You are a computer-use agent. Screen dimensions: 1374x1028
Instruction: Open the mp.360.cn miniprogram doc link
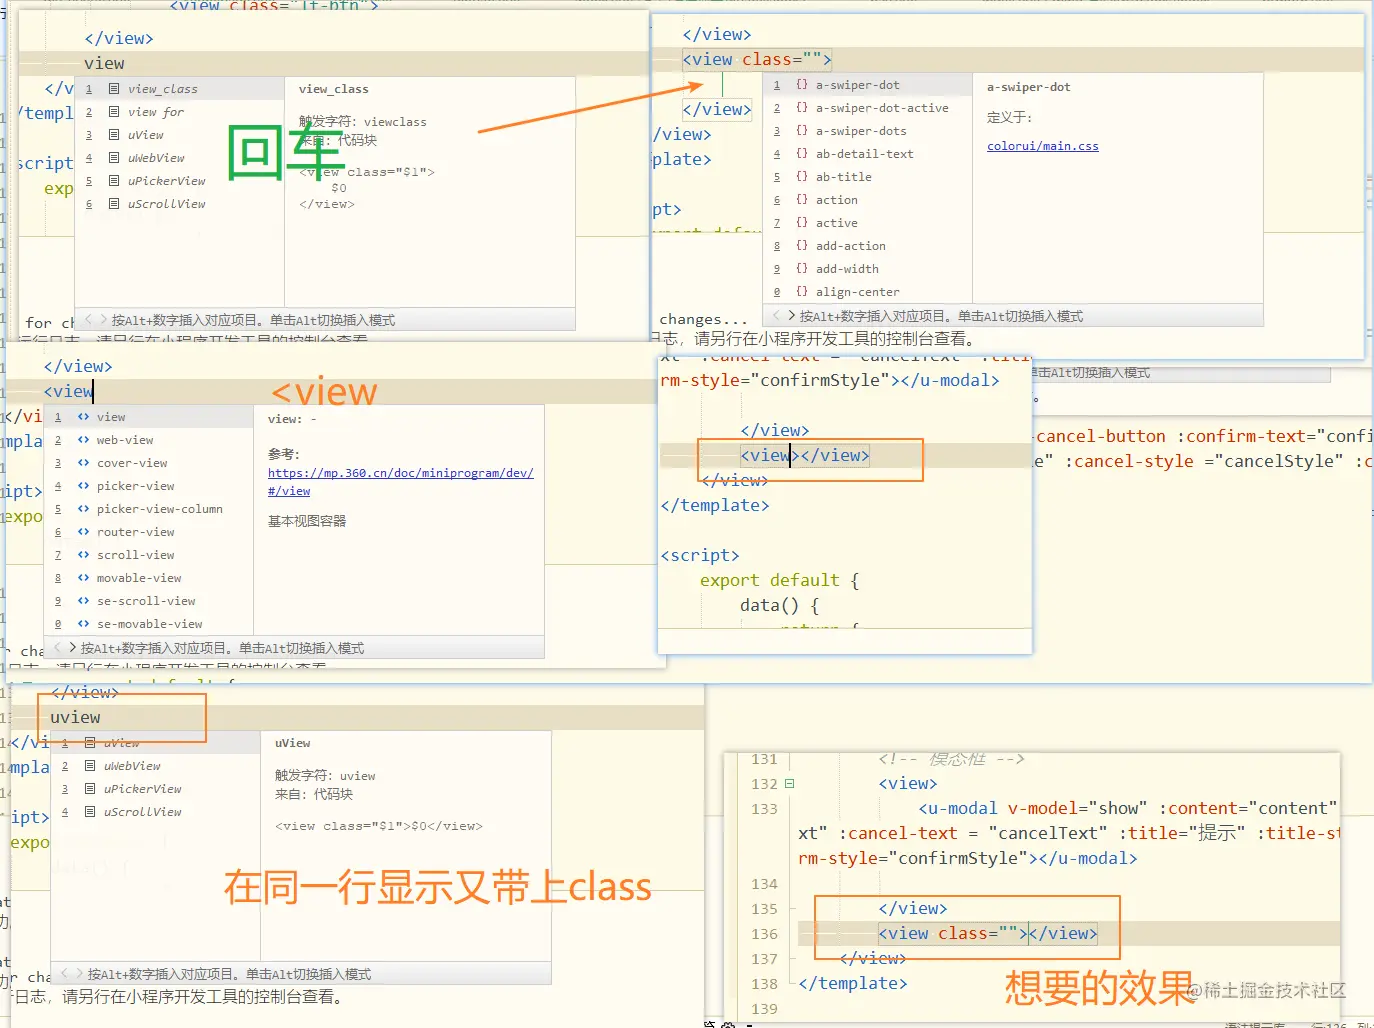[x=401, y=482]
